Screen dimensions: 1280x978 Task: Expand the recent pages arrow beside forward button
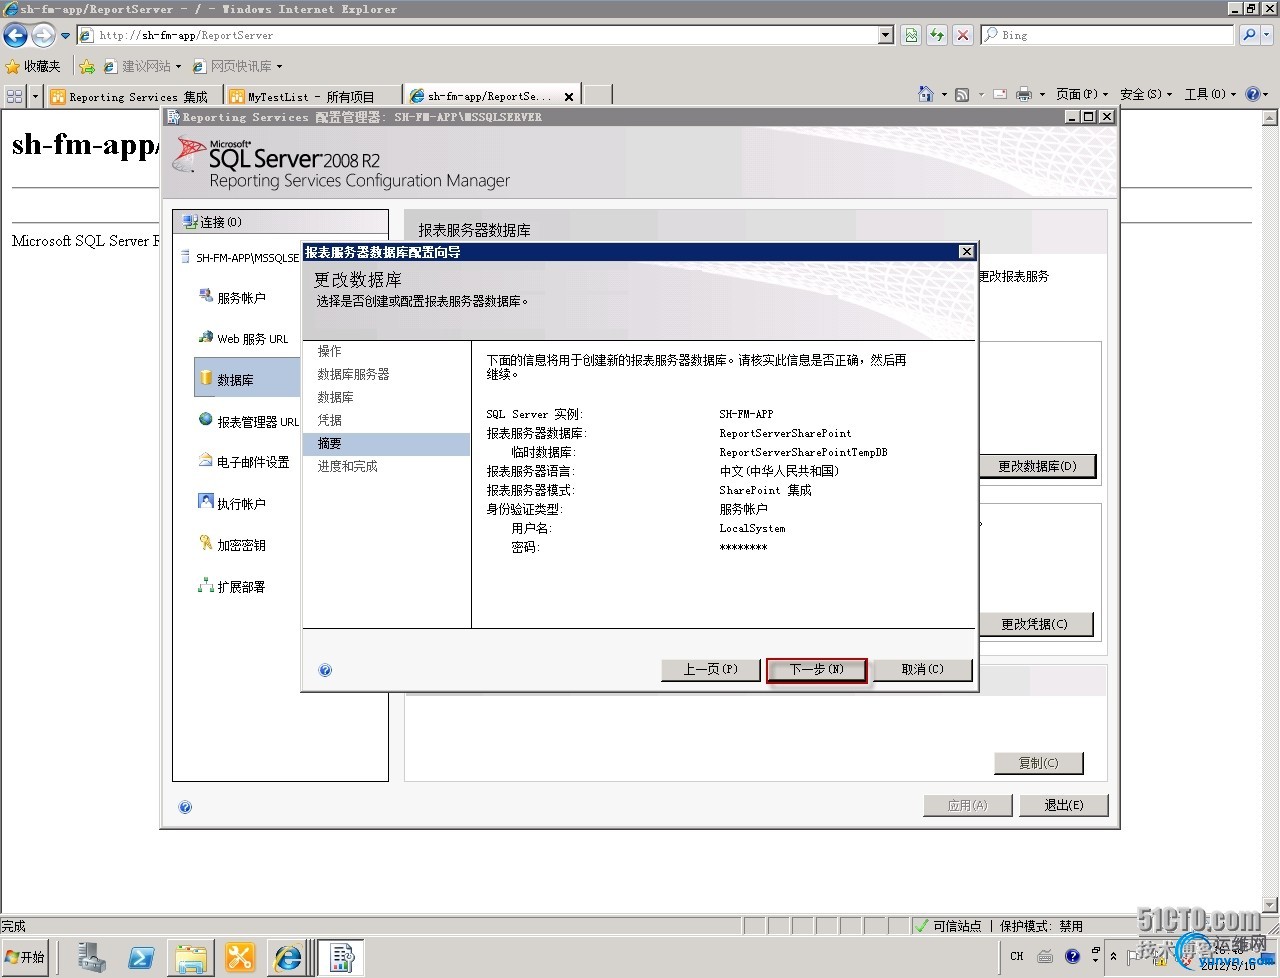tap(66, 36)
